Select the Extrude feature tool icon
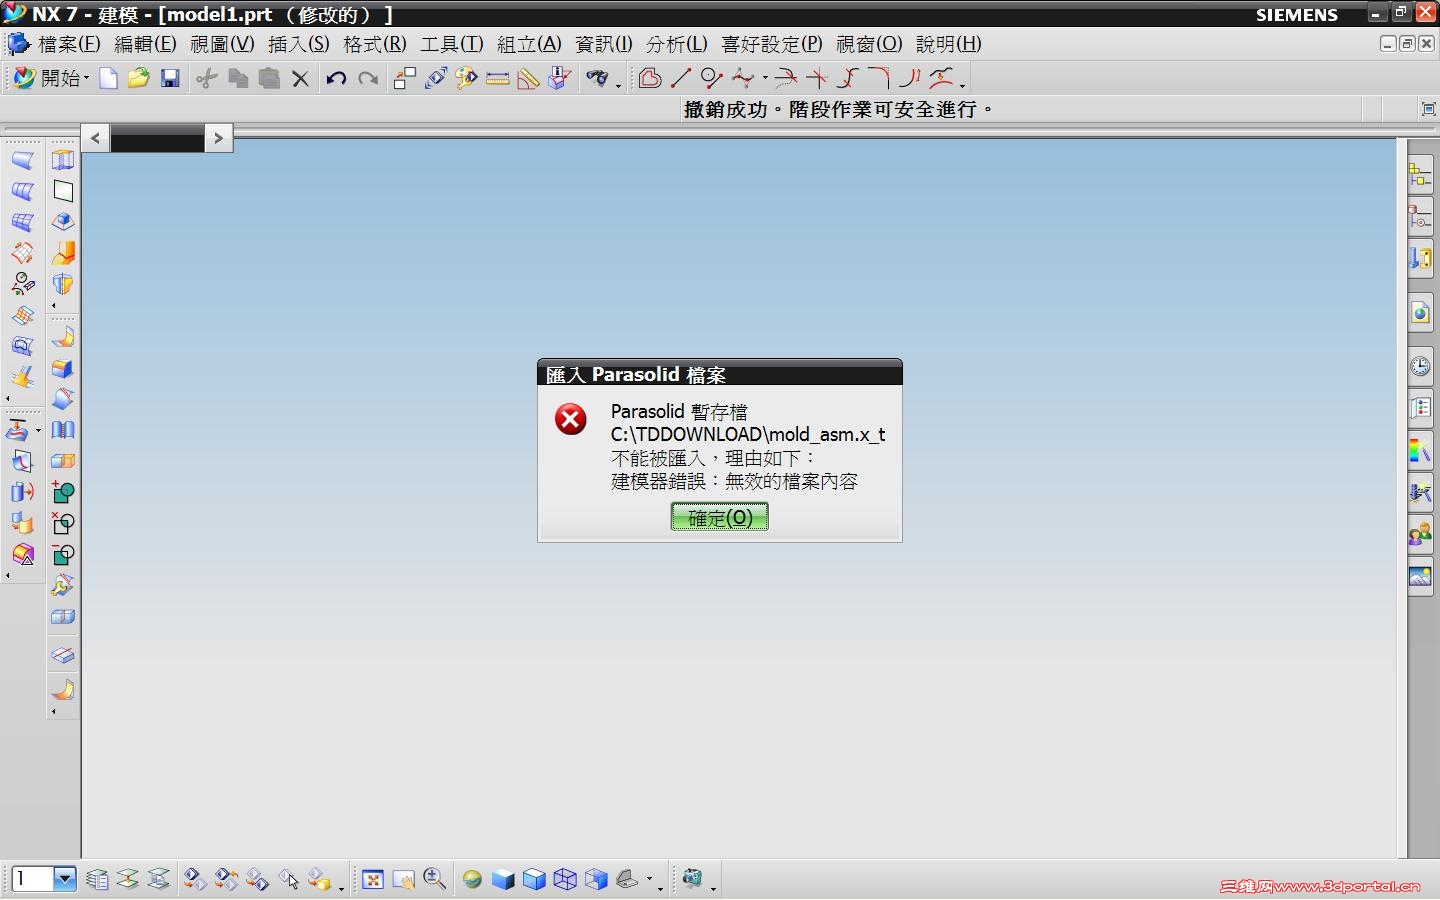This screenshot has width=1440, height=900. [63, 161]
